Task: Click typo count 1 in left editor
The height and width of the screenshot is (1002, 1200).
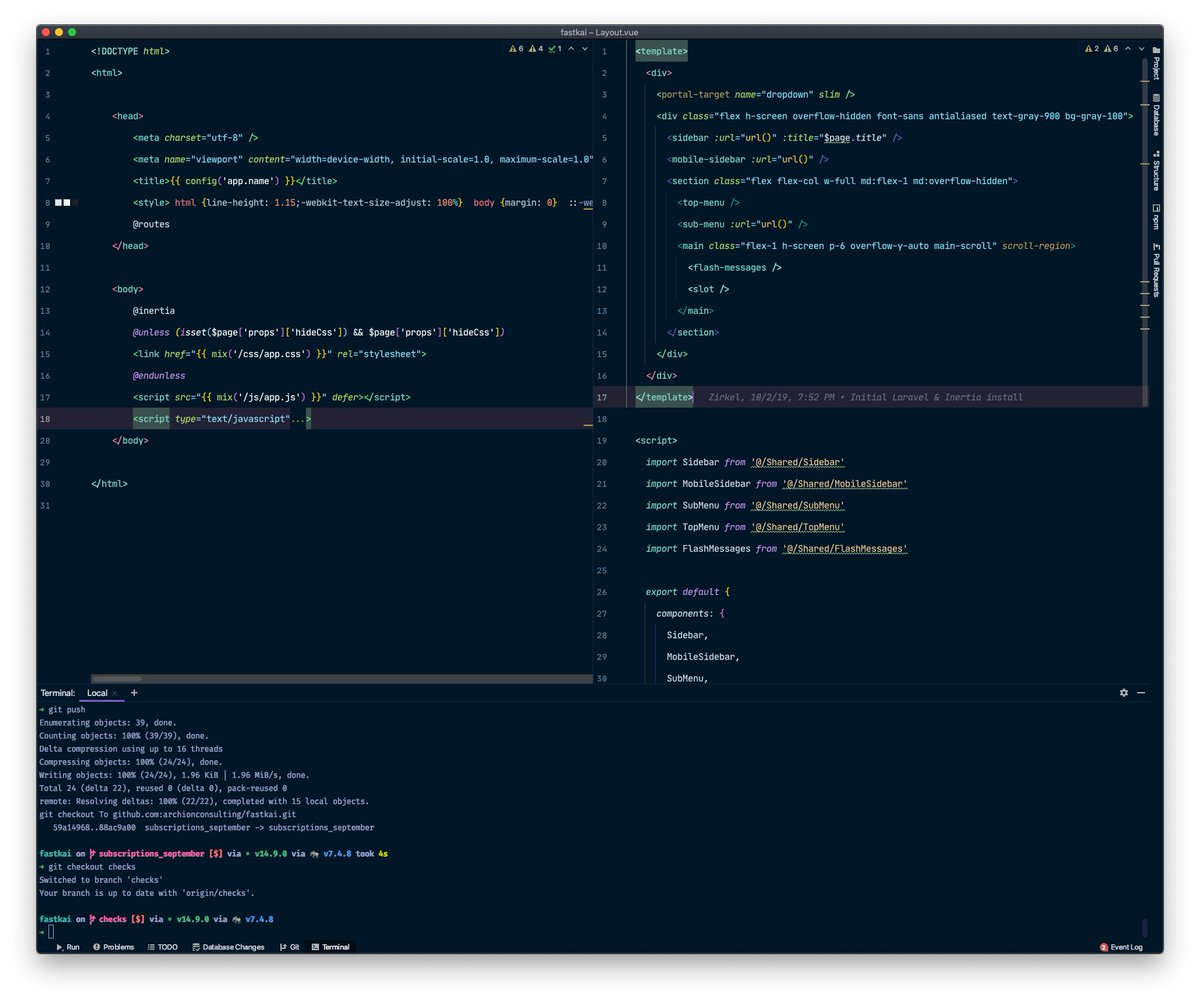Action: [555, 49]
